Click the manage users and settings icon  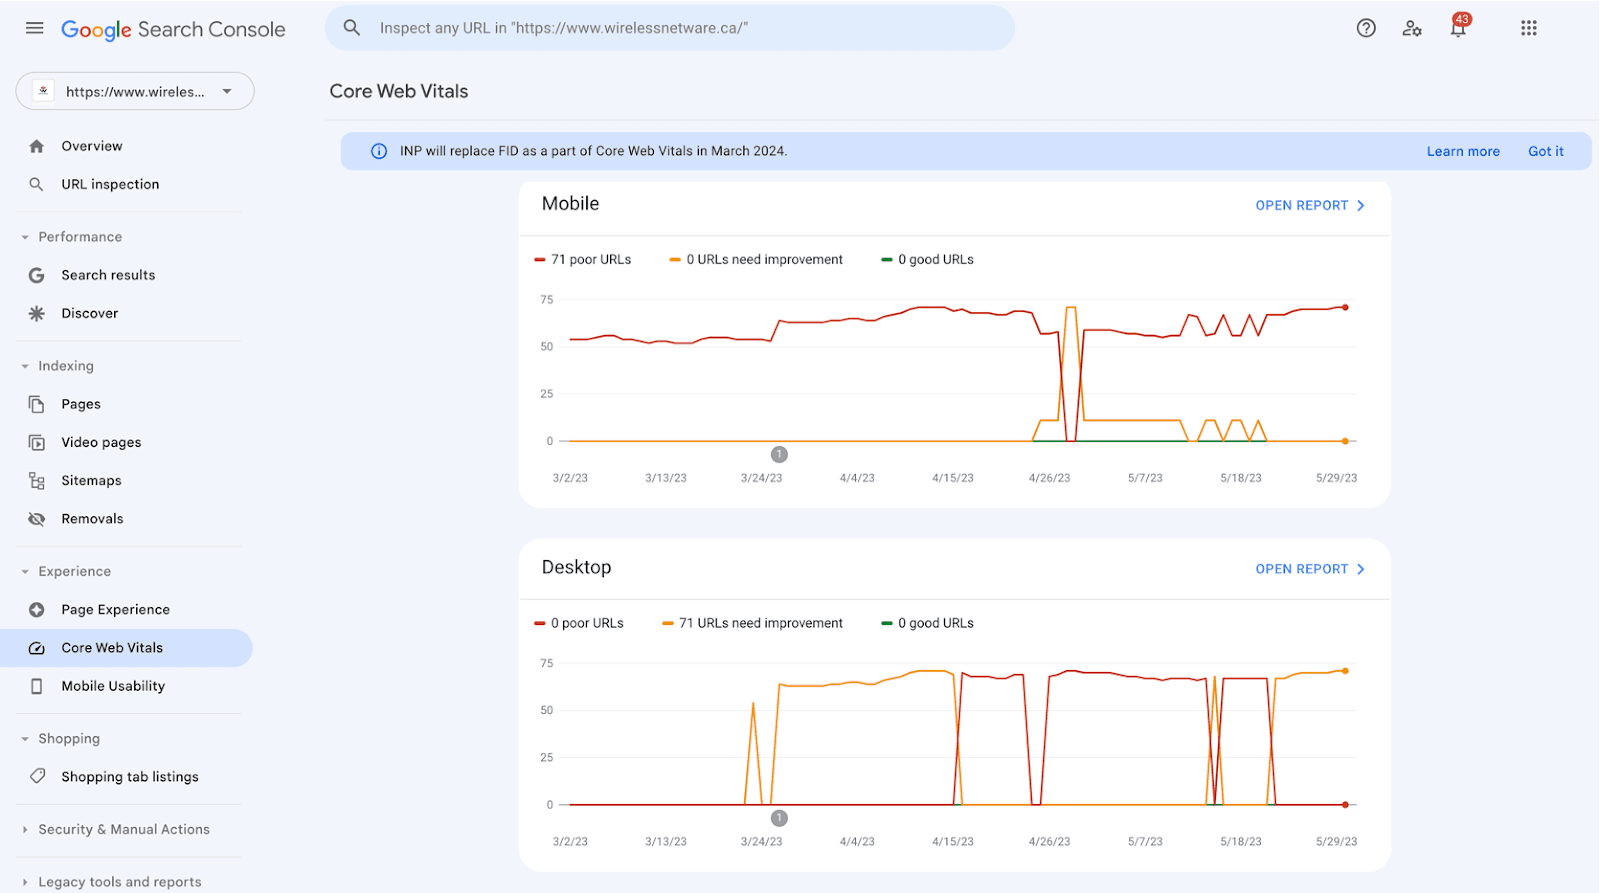(1412, 28)
